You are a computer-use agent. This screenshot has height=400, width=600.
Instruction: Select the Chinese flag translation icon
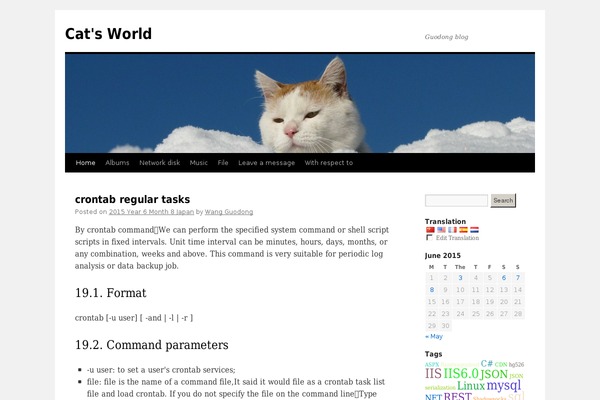click(430, 230)
